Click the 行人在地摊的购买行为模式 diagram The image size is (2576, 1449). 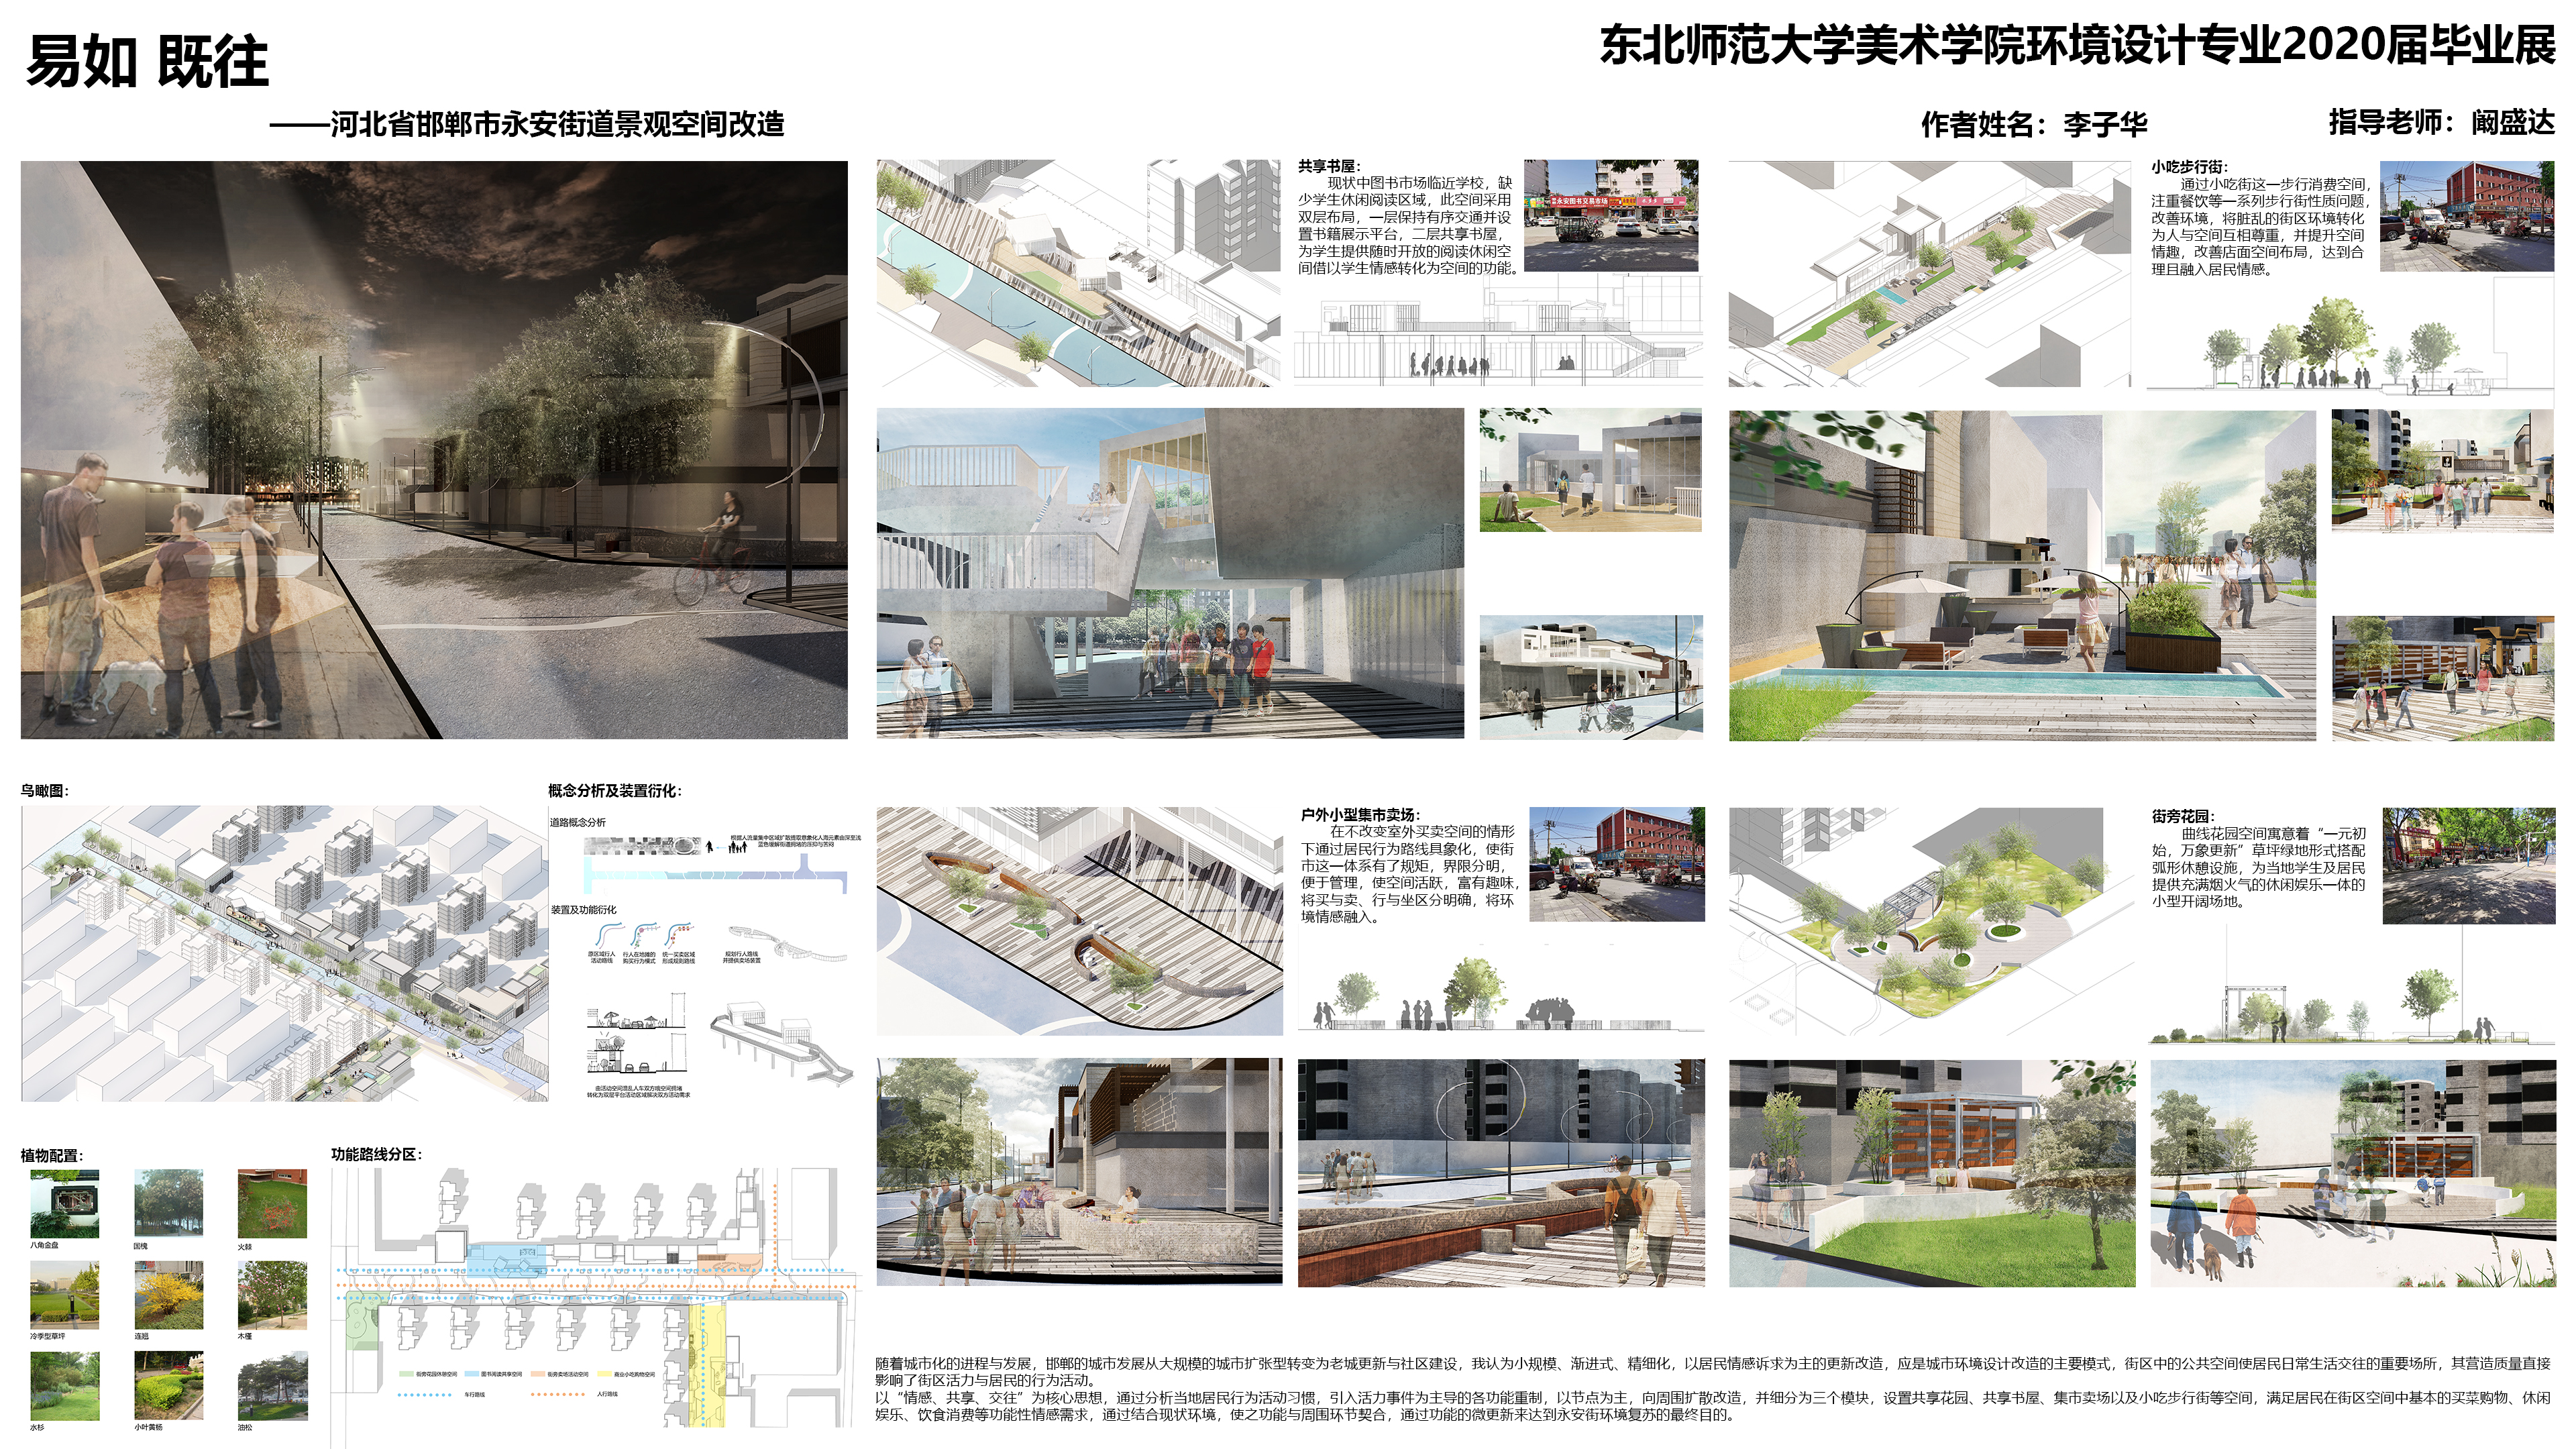[639, 944]
